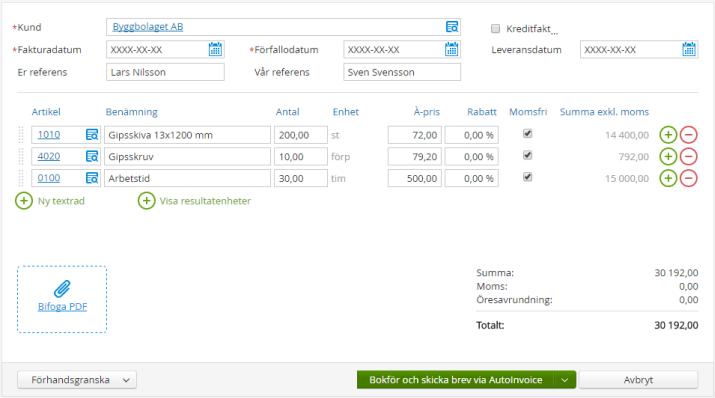Viewport: 715px width, 398px height.
Task: Focus the Leveransdatum date field
Action: pos(639,49)
